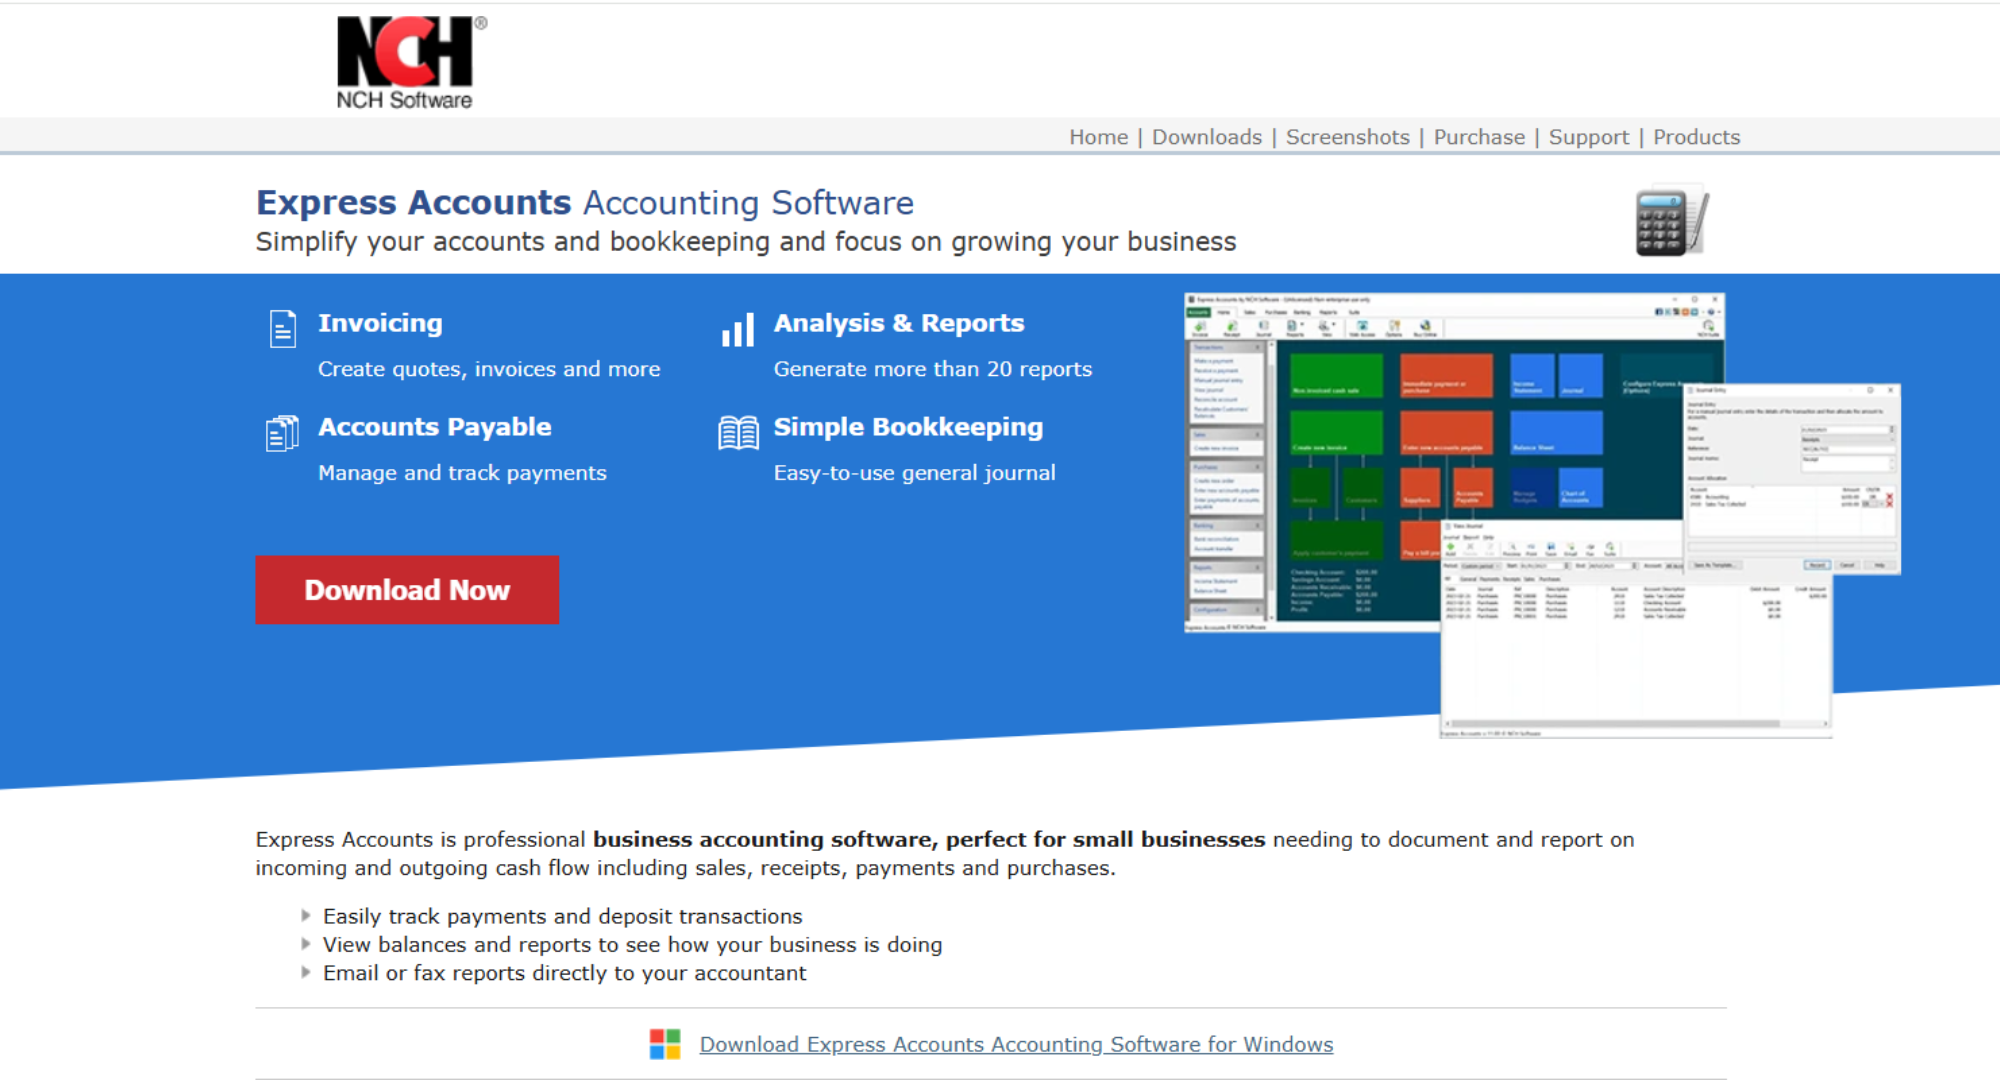Click the Invoicing heading
Image resolution: width=2000 pixels, height=1080 pixels.
pos(380,323)
